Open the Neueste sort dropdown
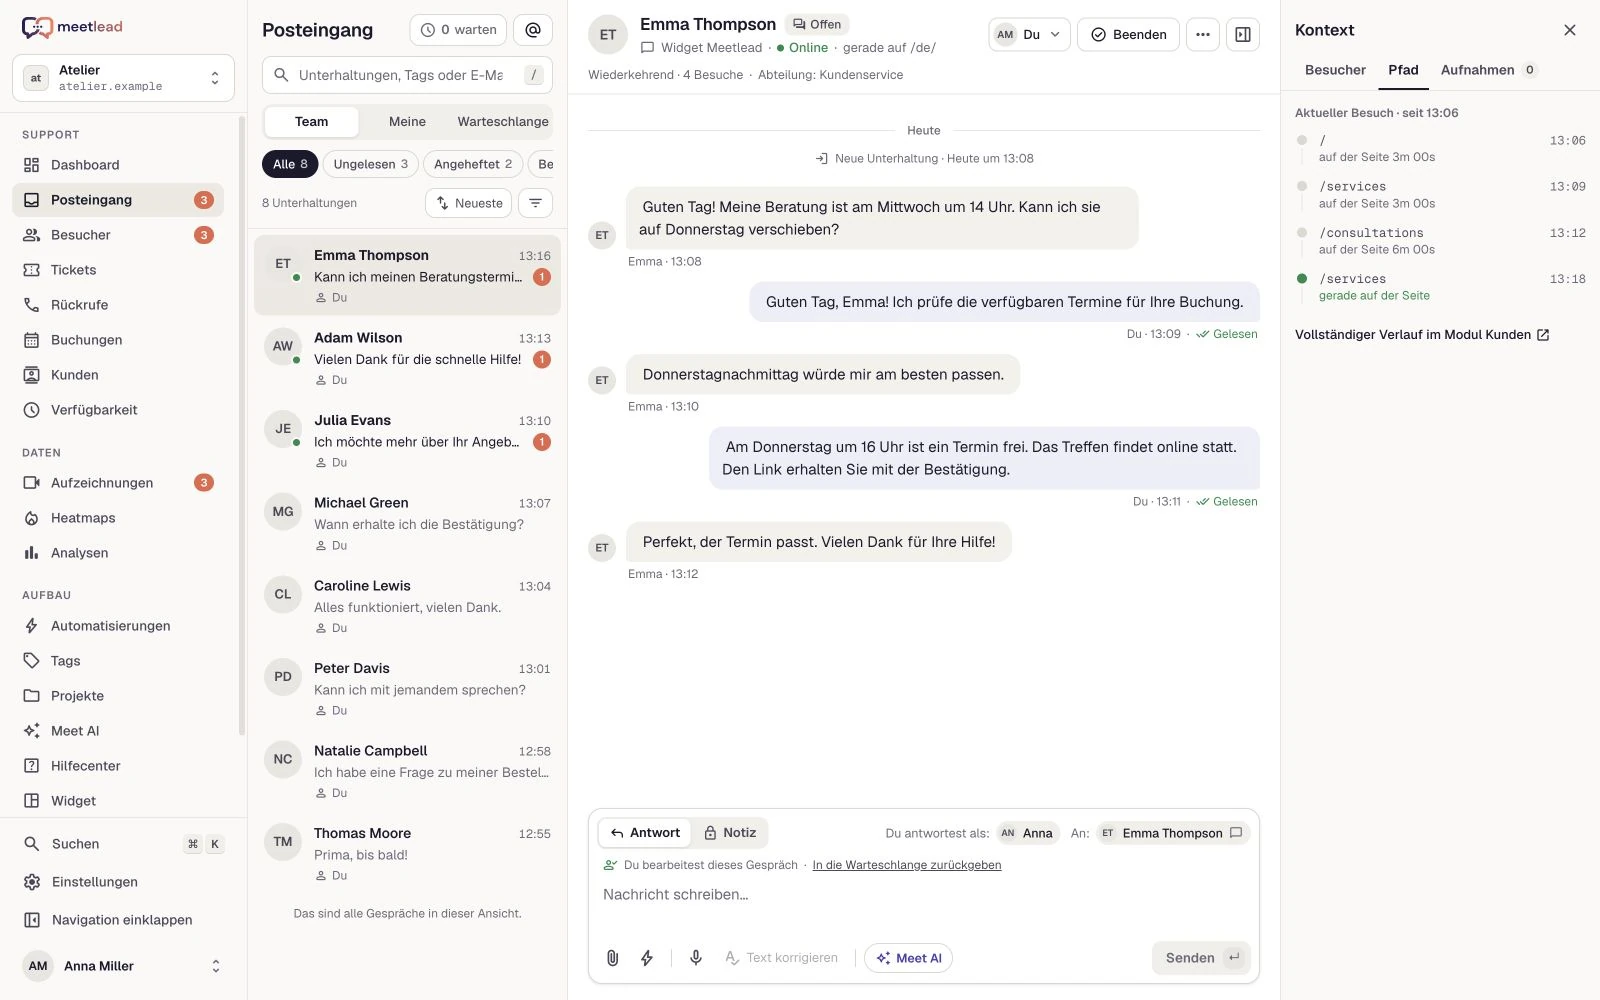 point(469,203)
